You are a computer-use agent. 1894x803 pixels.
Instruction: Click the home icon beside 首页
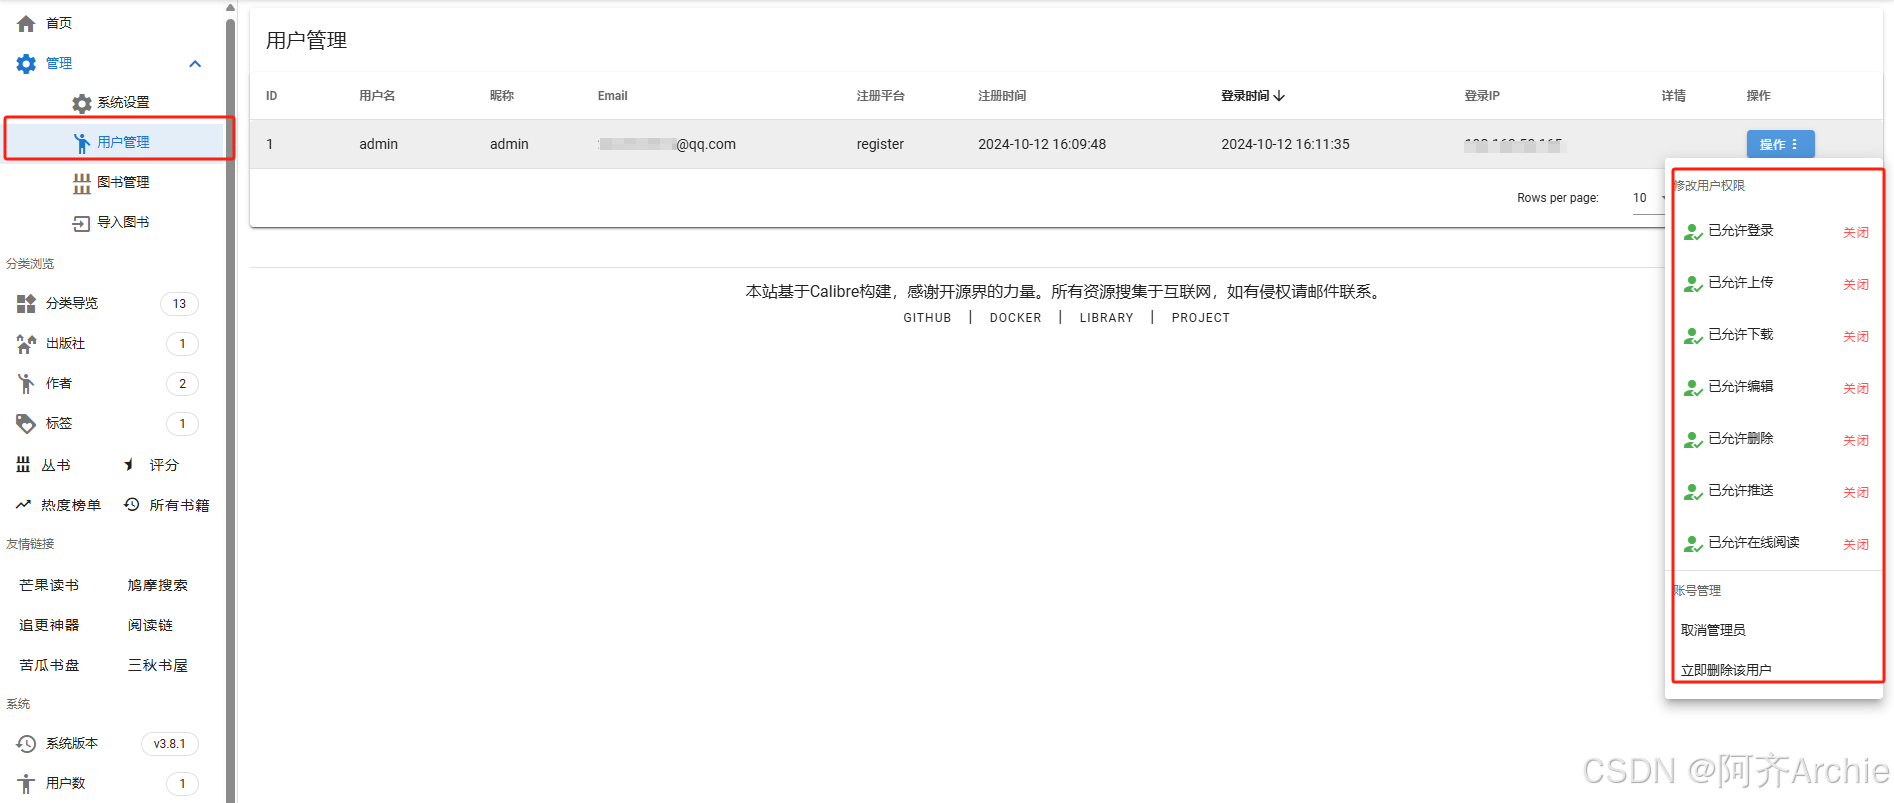[26, 23]
